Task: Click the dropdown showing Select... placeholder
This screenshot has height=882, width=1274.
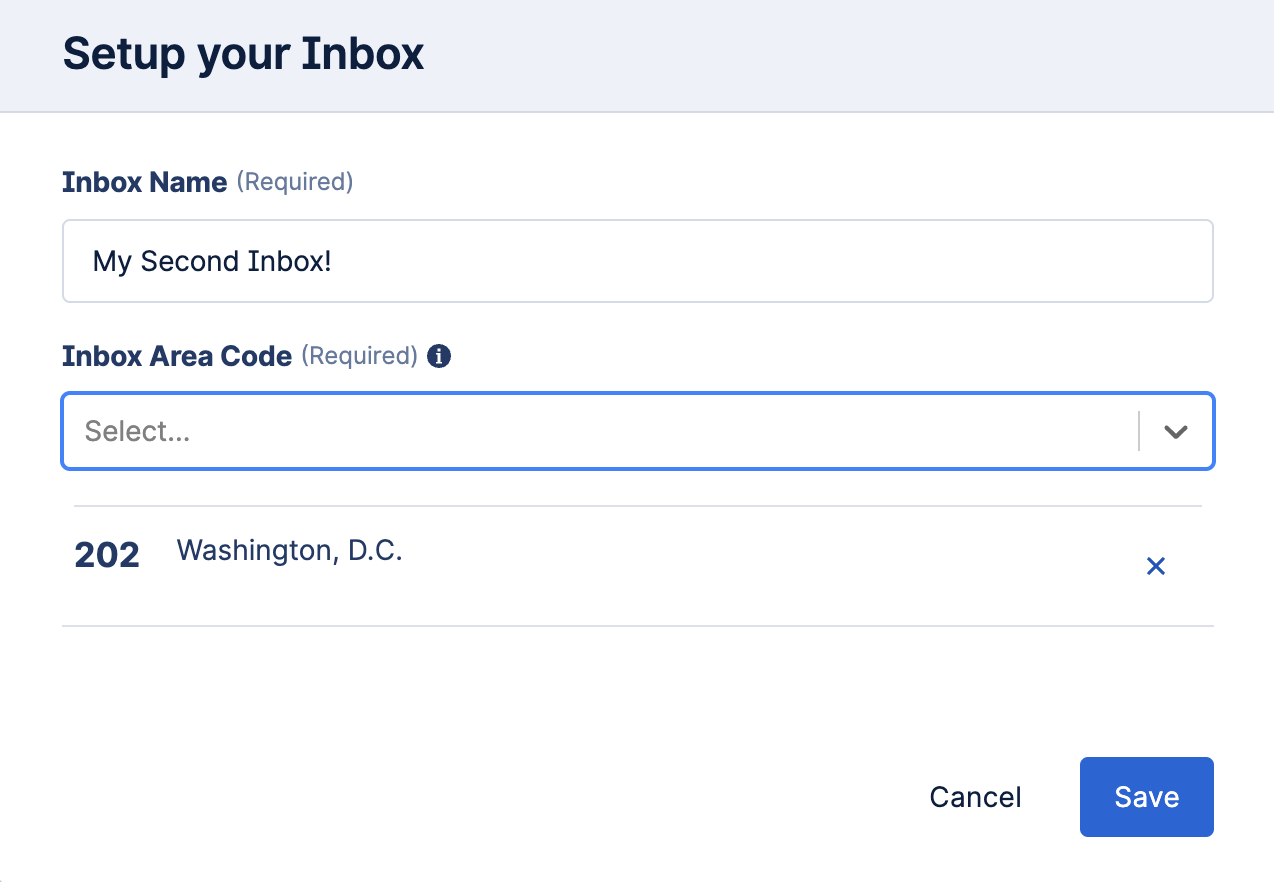Action: [600, 431]
